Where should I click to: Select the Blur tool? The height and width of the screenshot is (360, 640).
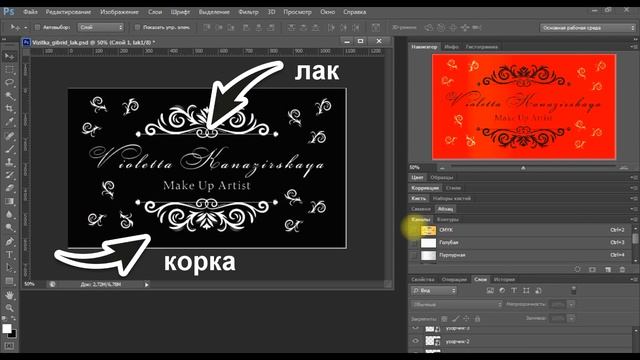tap(9, 214)
